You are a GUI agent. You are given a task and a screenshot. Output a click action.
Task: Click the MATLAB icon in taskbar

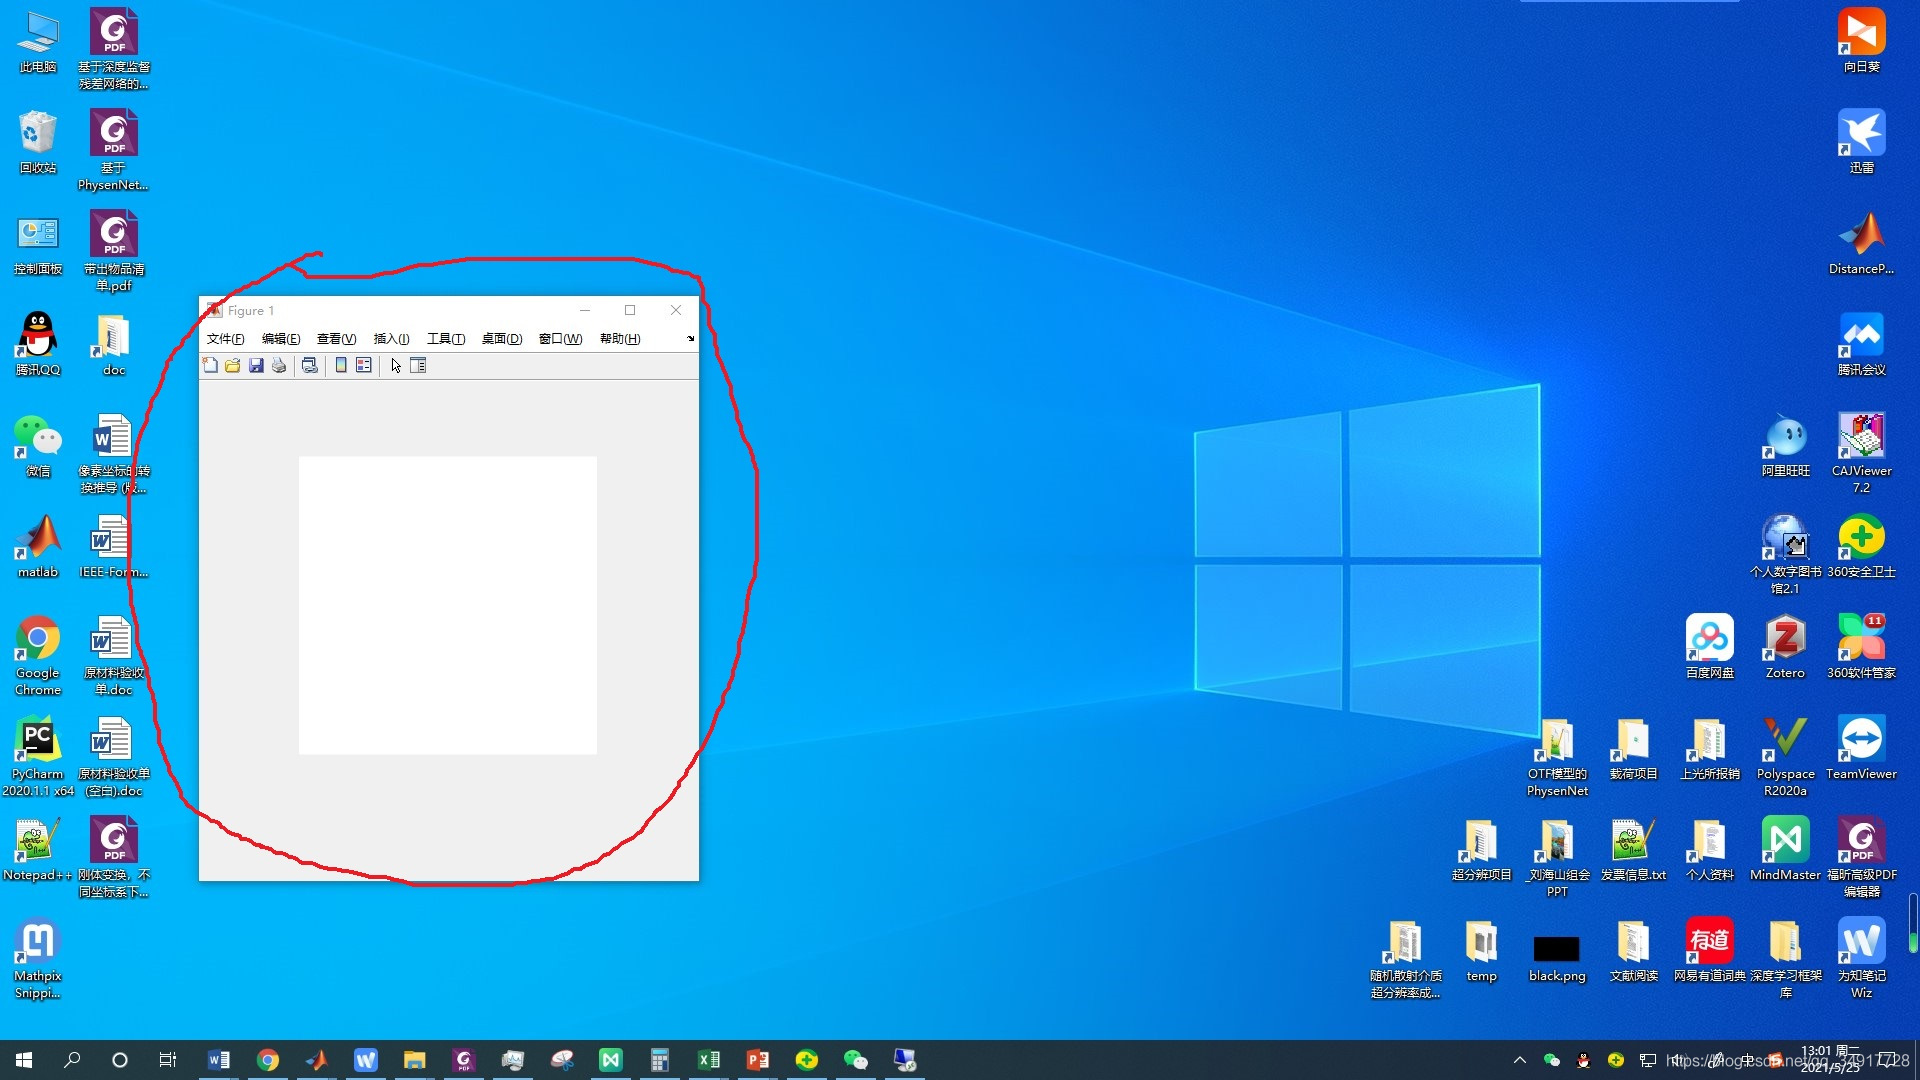[x=316, y=1059]
